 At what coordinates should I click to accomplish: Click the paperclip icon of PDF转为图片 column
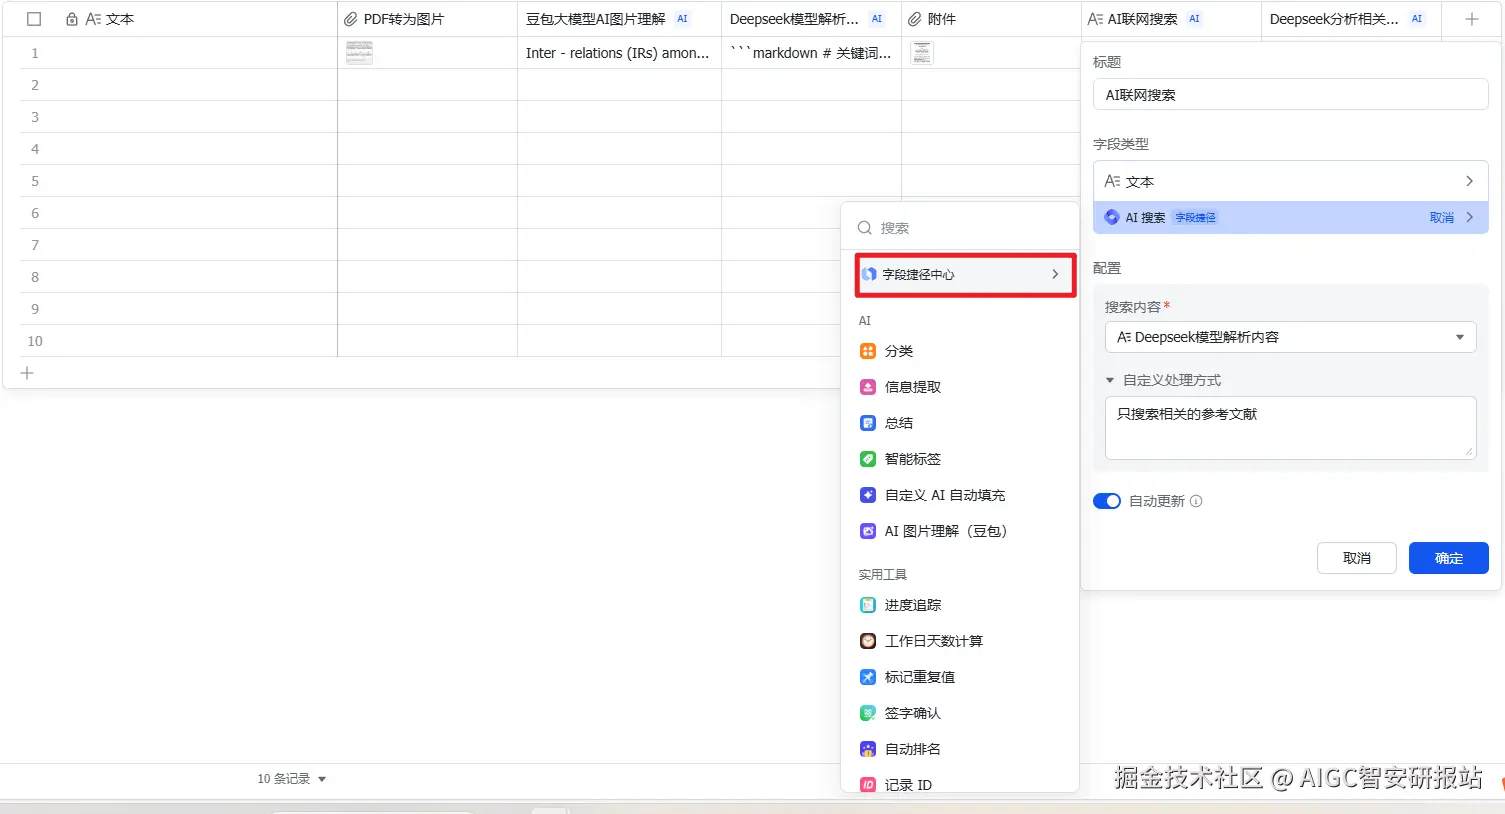point(351,19)
